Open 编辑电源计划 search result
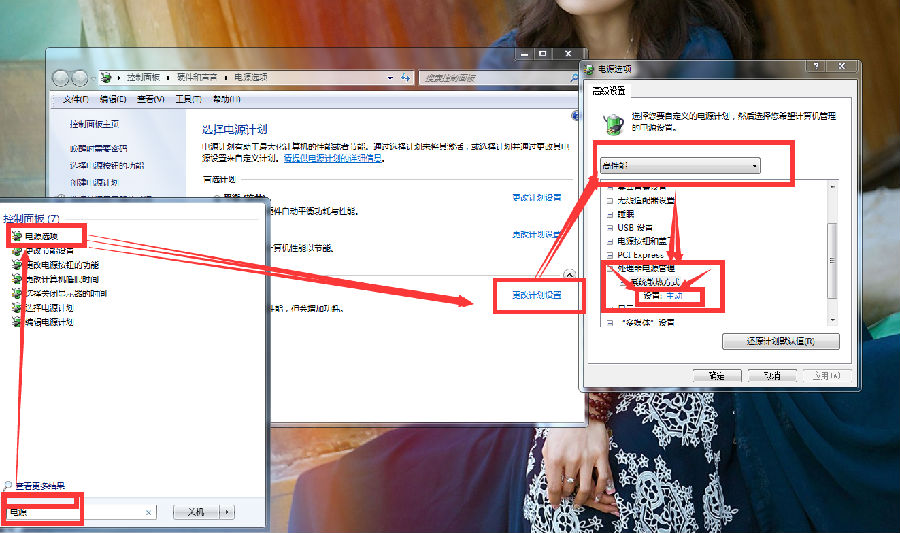 pos(48,322)
